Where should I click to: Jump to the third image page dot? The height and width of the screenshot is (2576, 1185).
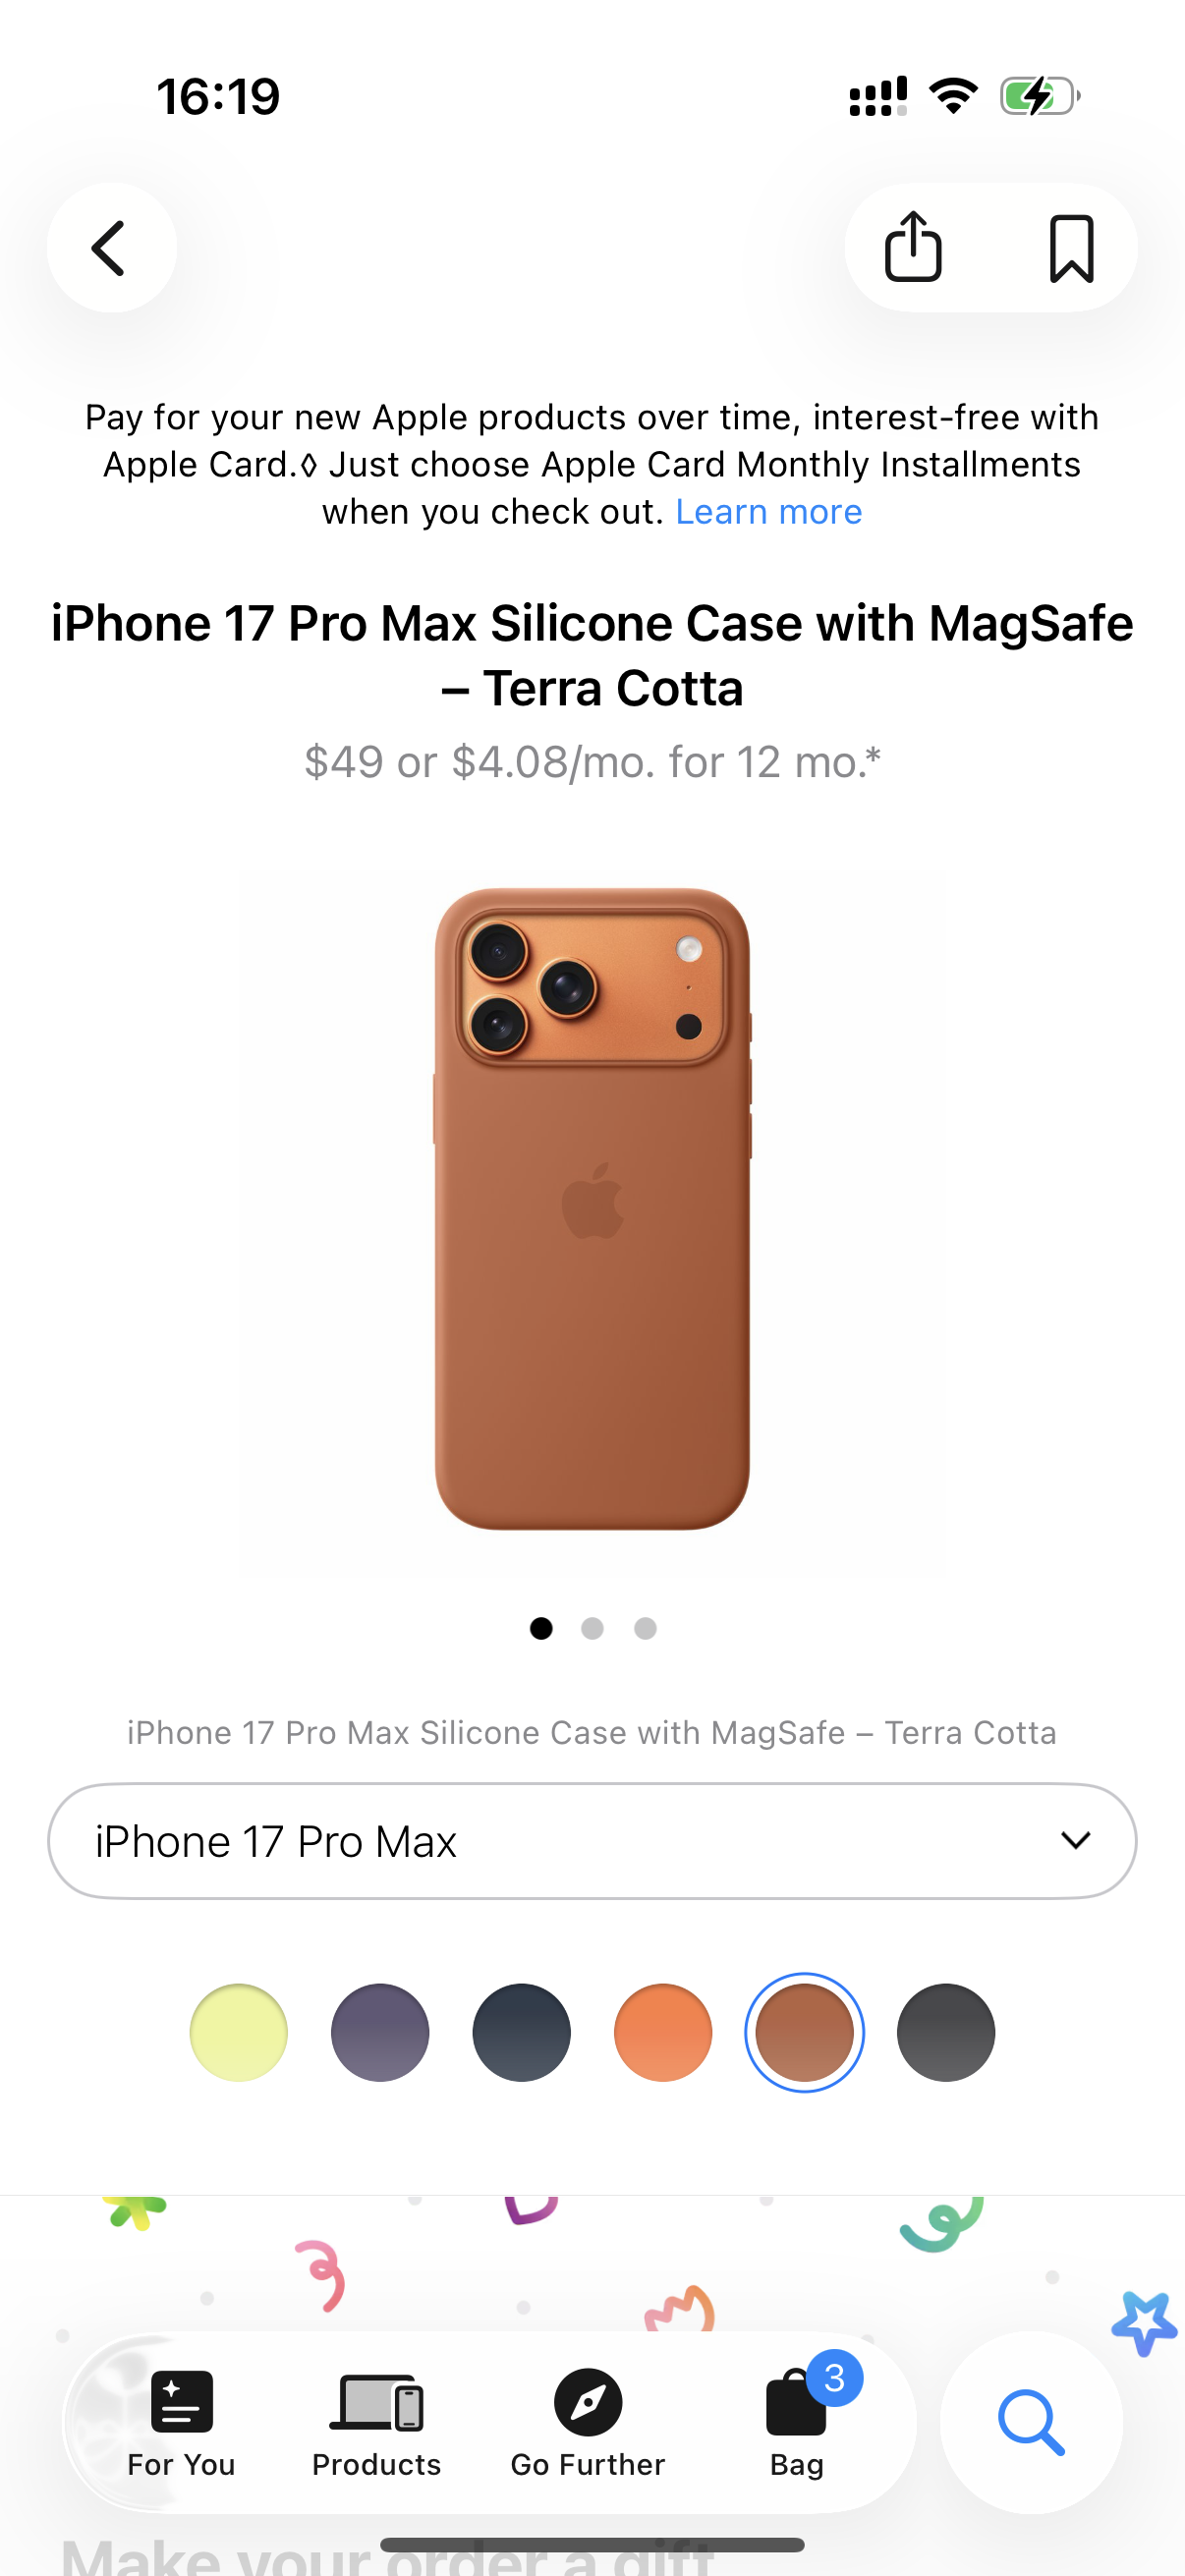(645, 1629)
